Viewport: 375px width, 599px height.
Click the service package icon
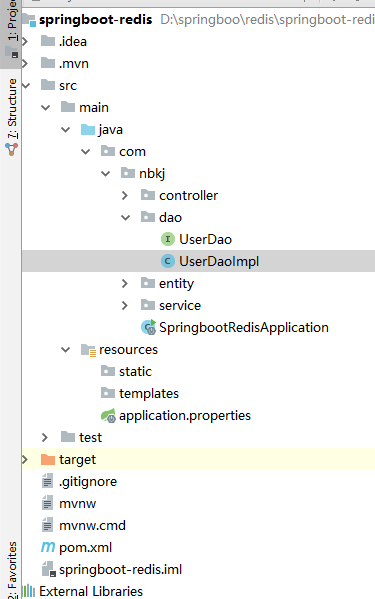point(148,305)
